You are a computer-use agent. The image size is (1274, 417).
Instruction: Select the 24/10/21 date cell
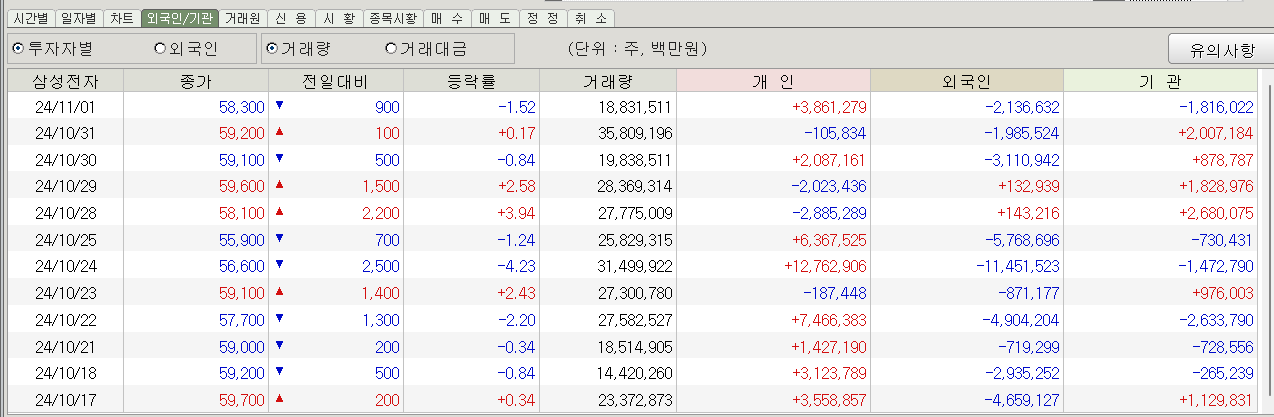(65, 347)
